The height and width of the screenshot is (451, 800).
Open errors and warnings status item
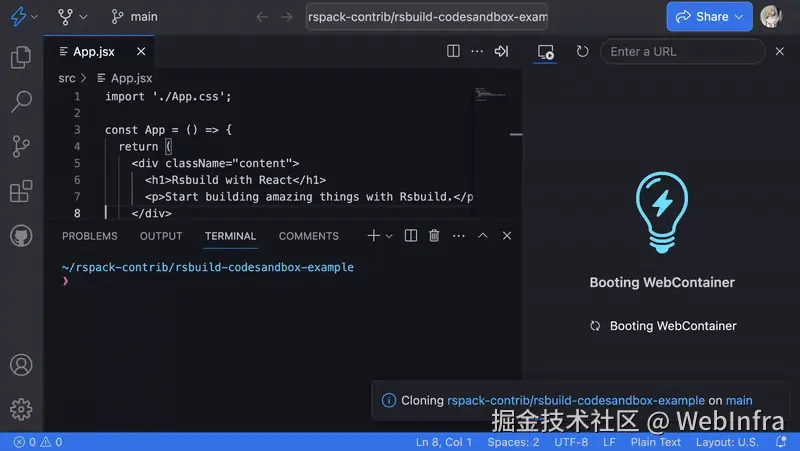[38, 442]
